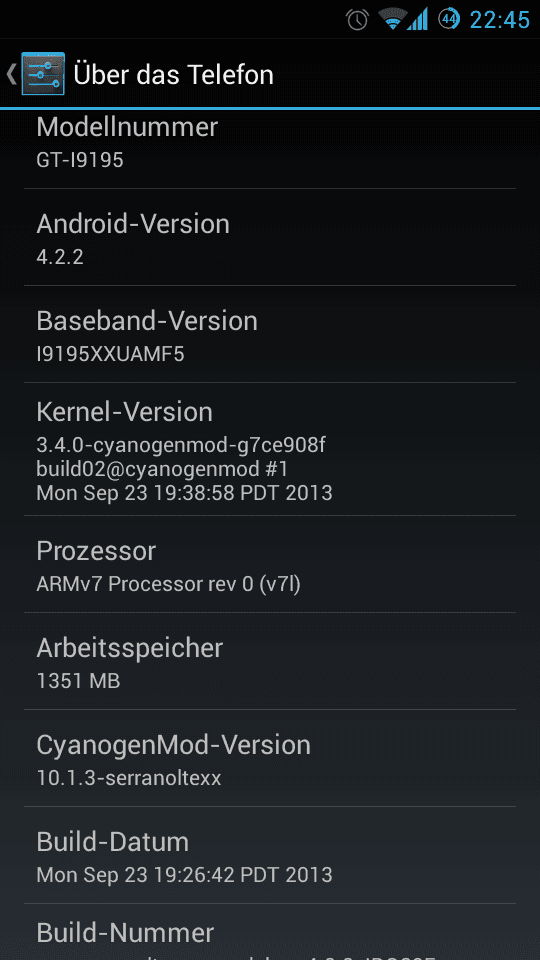The height and width of the screenshot is (960, 540).
Task: Open the Prozessor list item
Action: pos(270,564)
